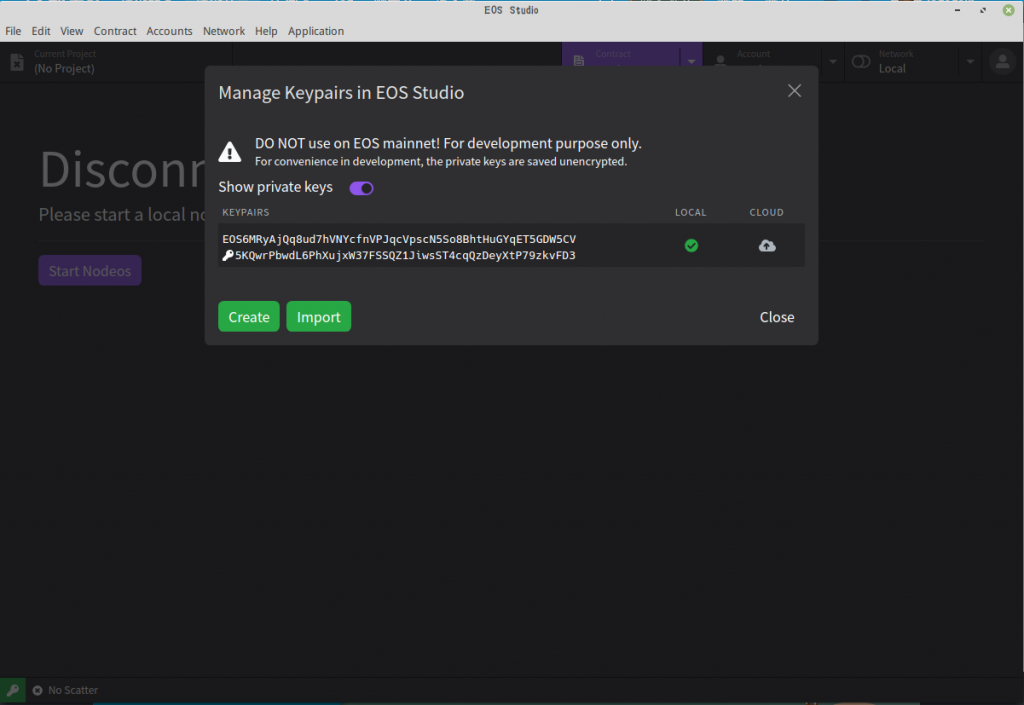Screen dimensions: 1024x705
Task: Open the Network menu
Action: 223,31
